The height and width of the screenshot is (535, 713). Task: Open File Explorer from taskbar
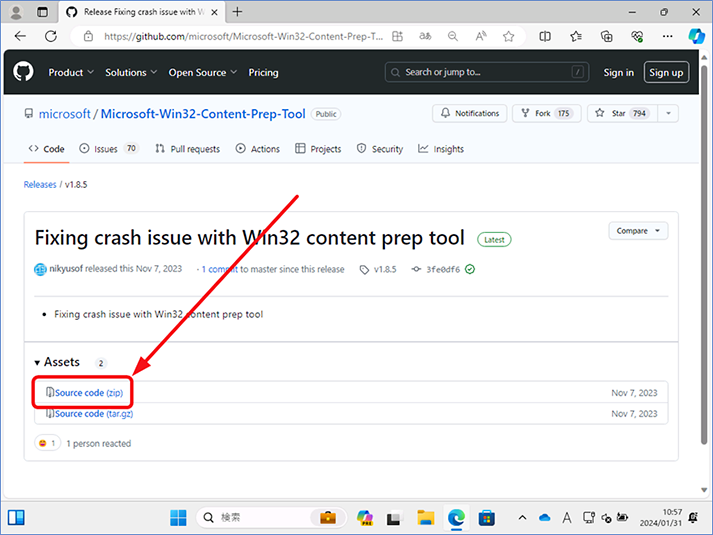click(426, 518)
